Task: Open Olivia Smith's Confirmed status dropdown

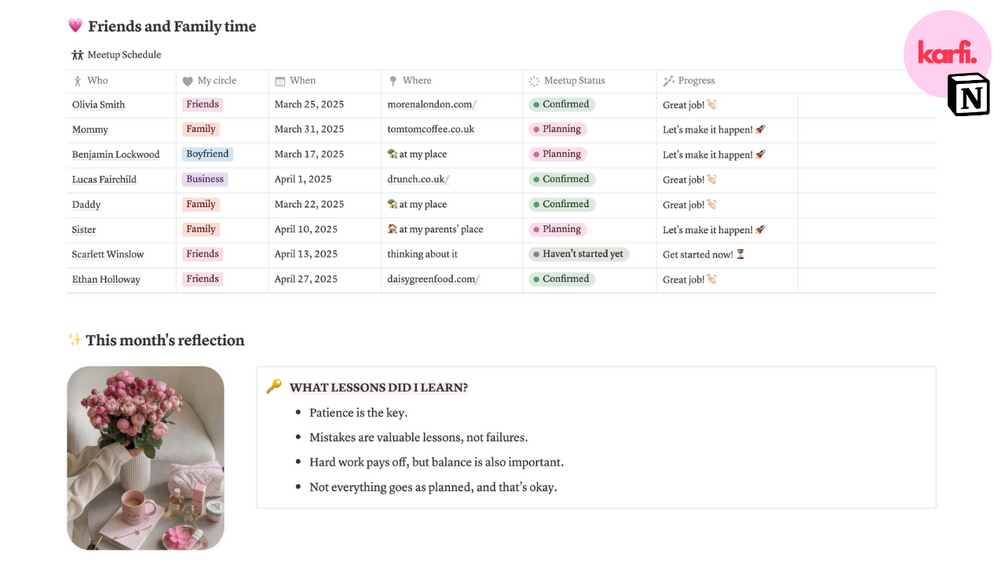Action: pos(561,105)
